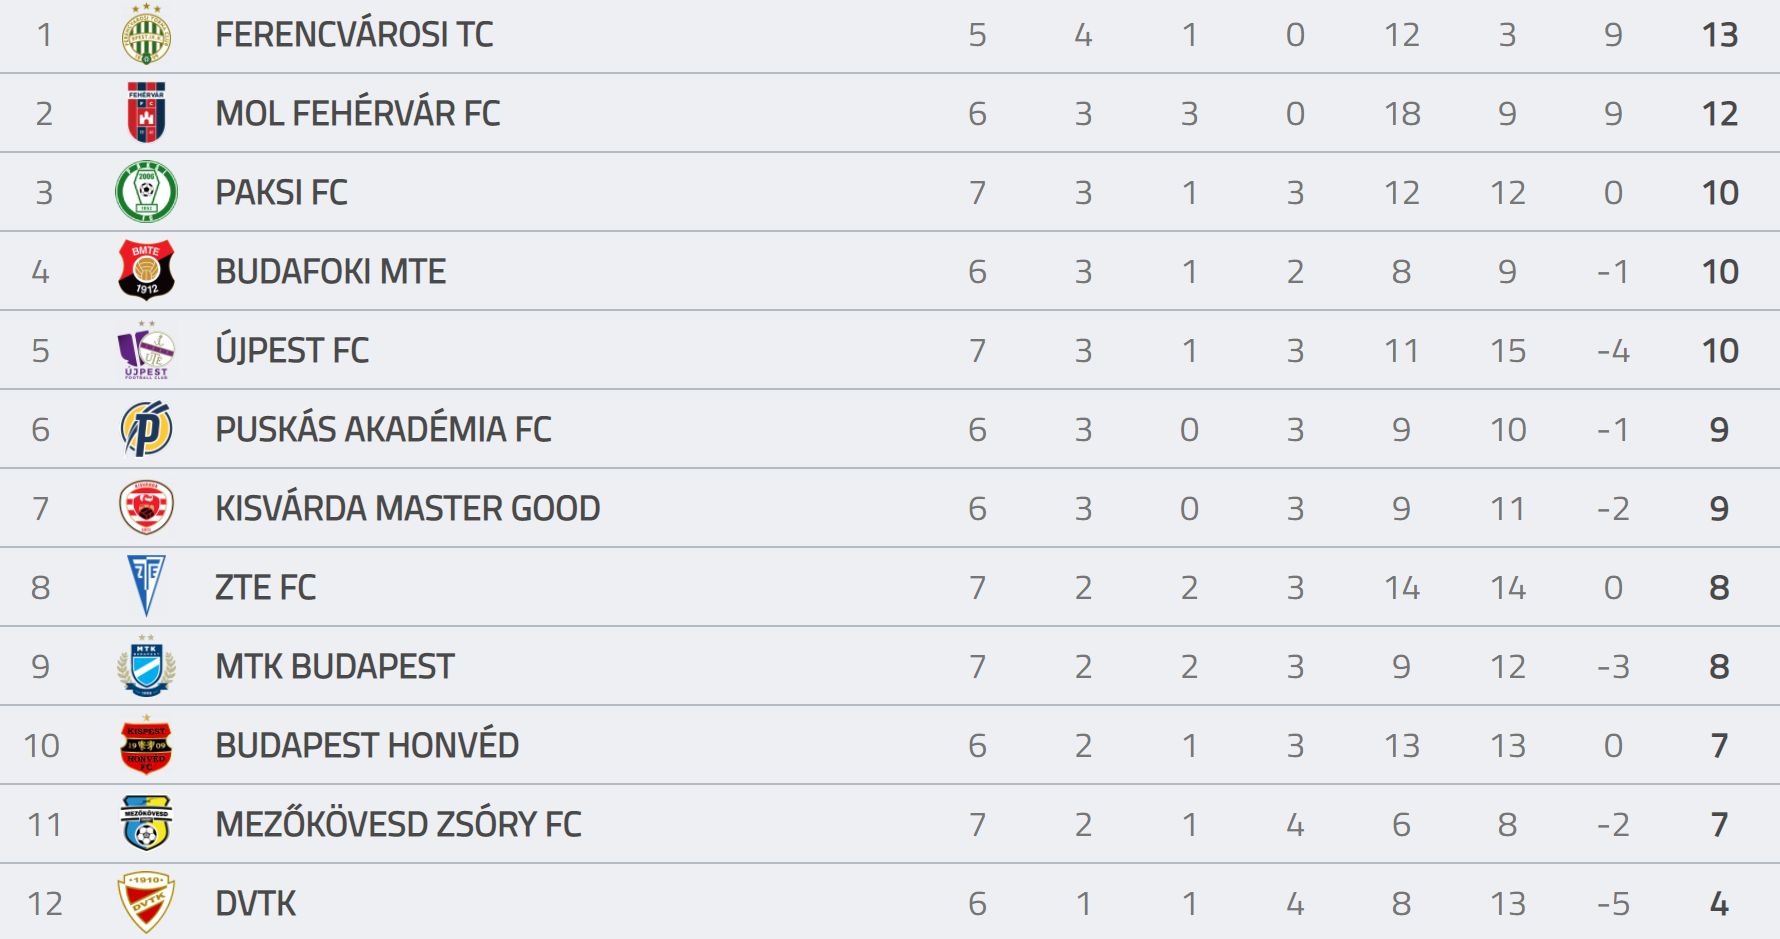
Task: Click the MTK Budapest crest
Action: pos(146,665)
